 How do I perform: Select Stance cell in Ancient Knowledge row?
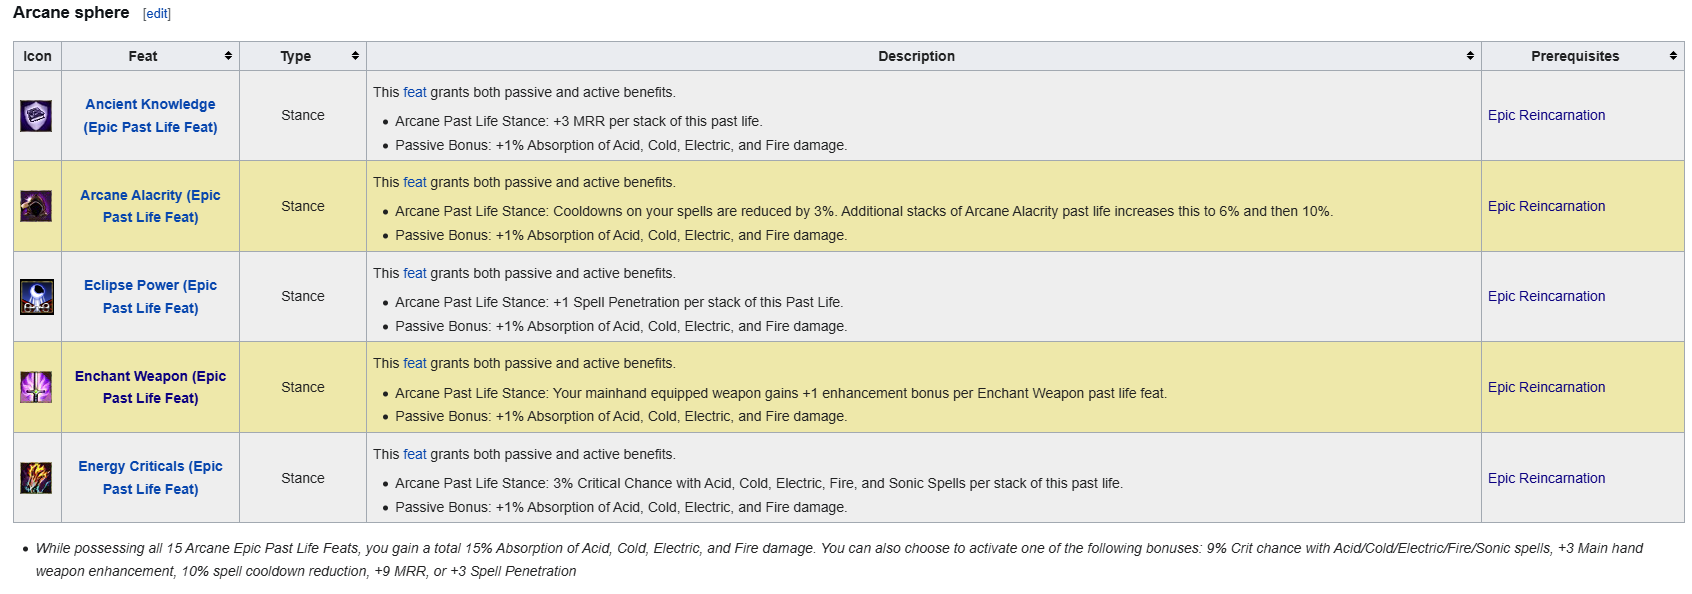(x=303, y=115)
